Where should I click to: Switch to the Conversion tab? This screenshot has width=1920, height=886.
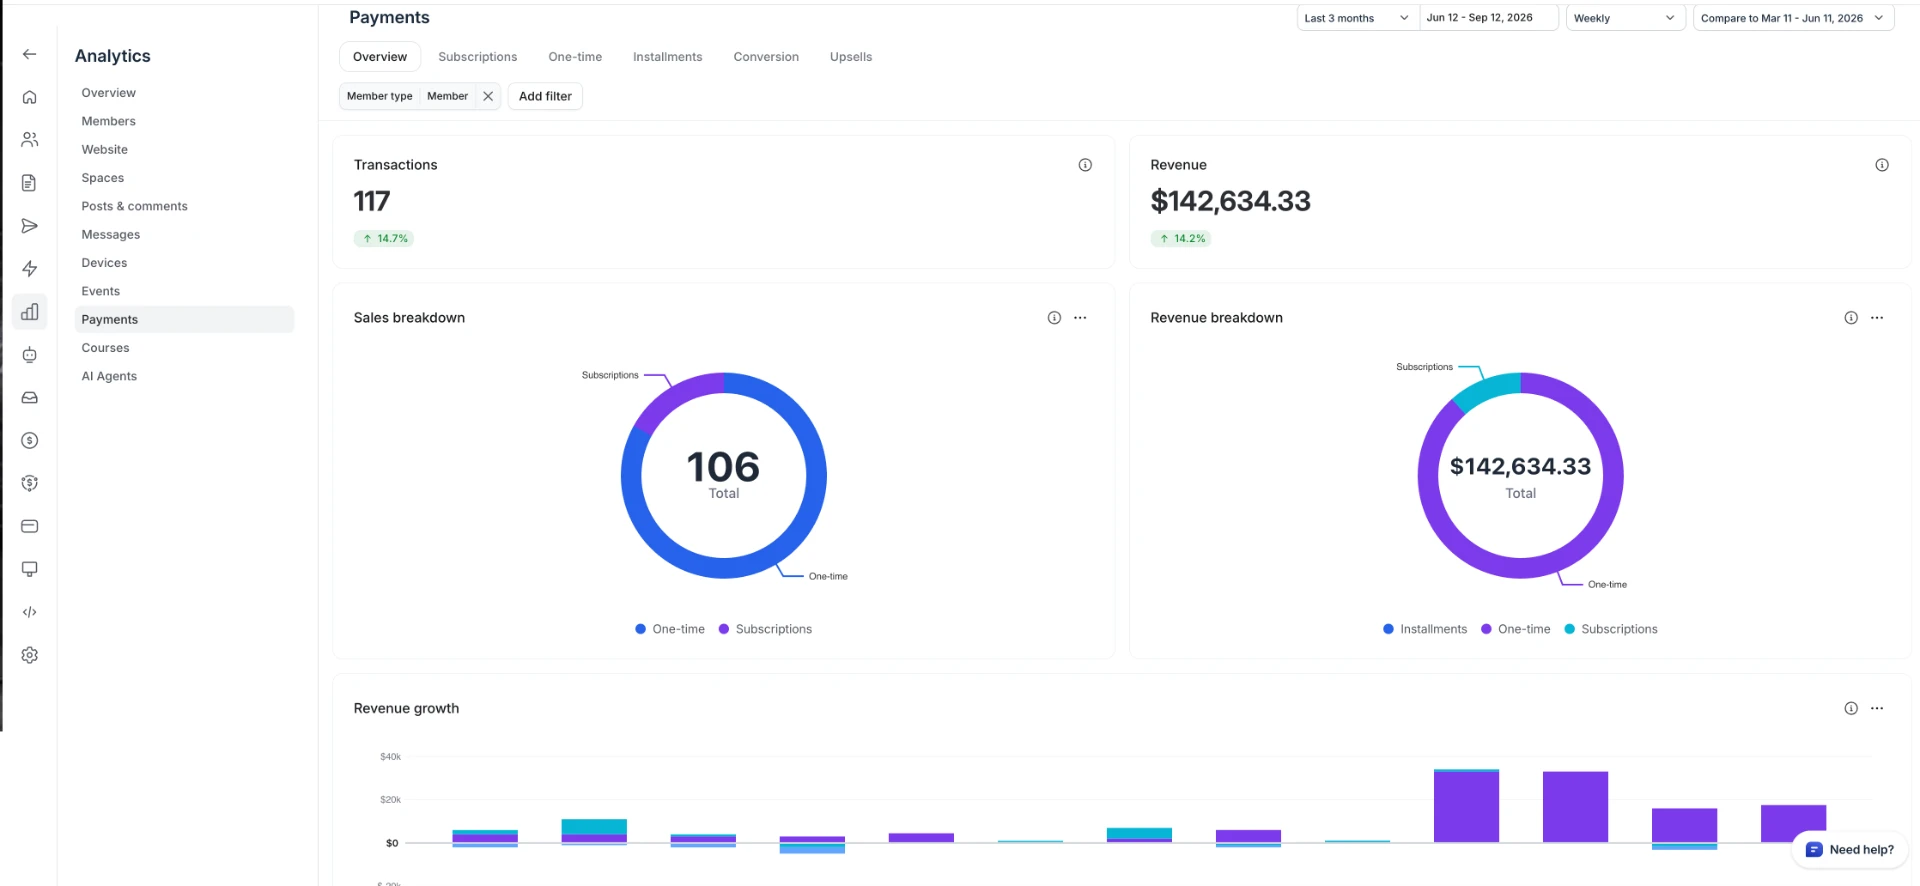coord(766,57)
